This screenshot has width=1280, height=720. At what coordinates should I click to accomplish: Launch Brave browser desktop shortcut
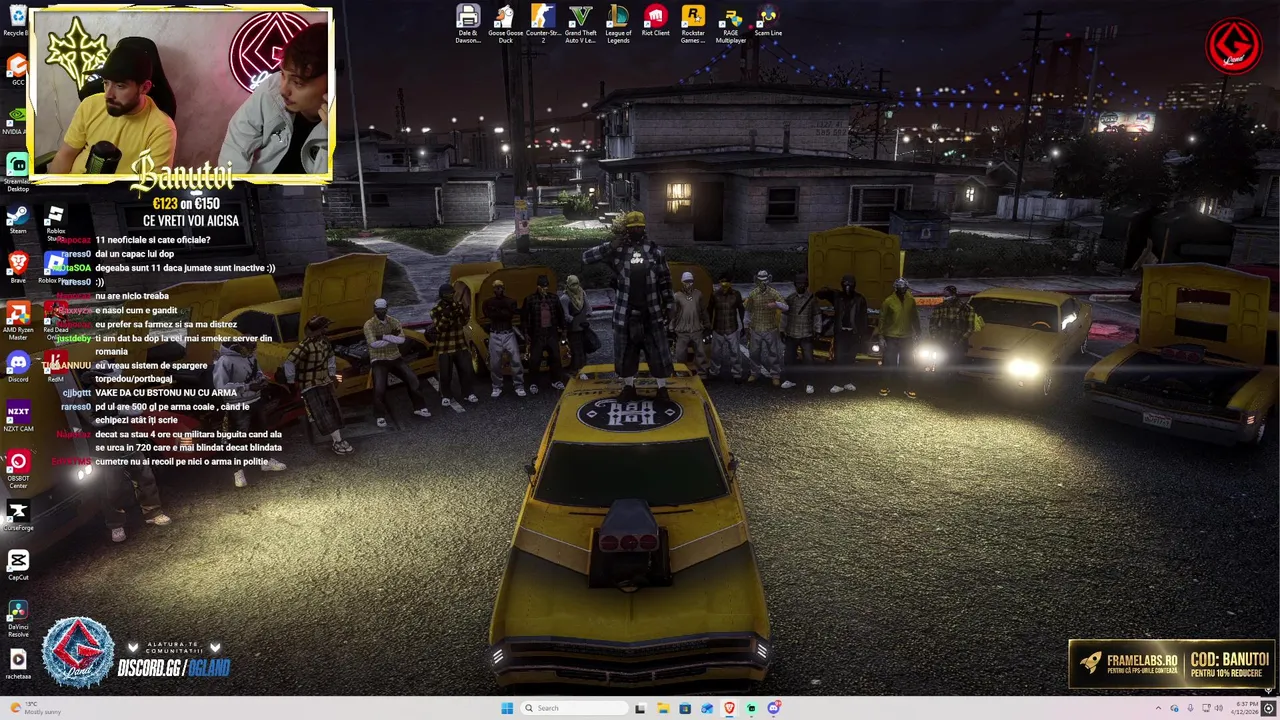[x=17, y=268]
